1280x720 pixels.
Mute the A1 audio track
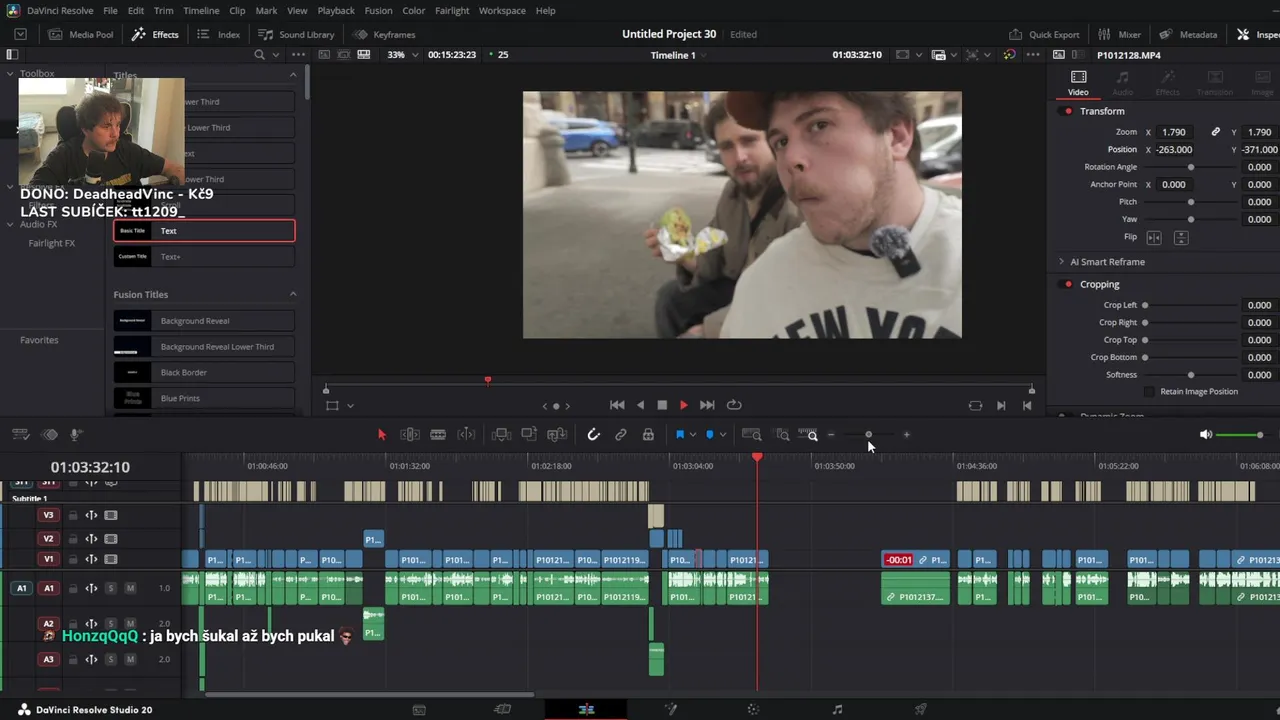(129, 588)
